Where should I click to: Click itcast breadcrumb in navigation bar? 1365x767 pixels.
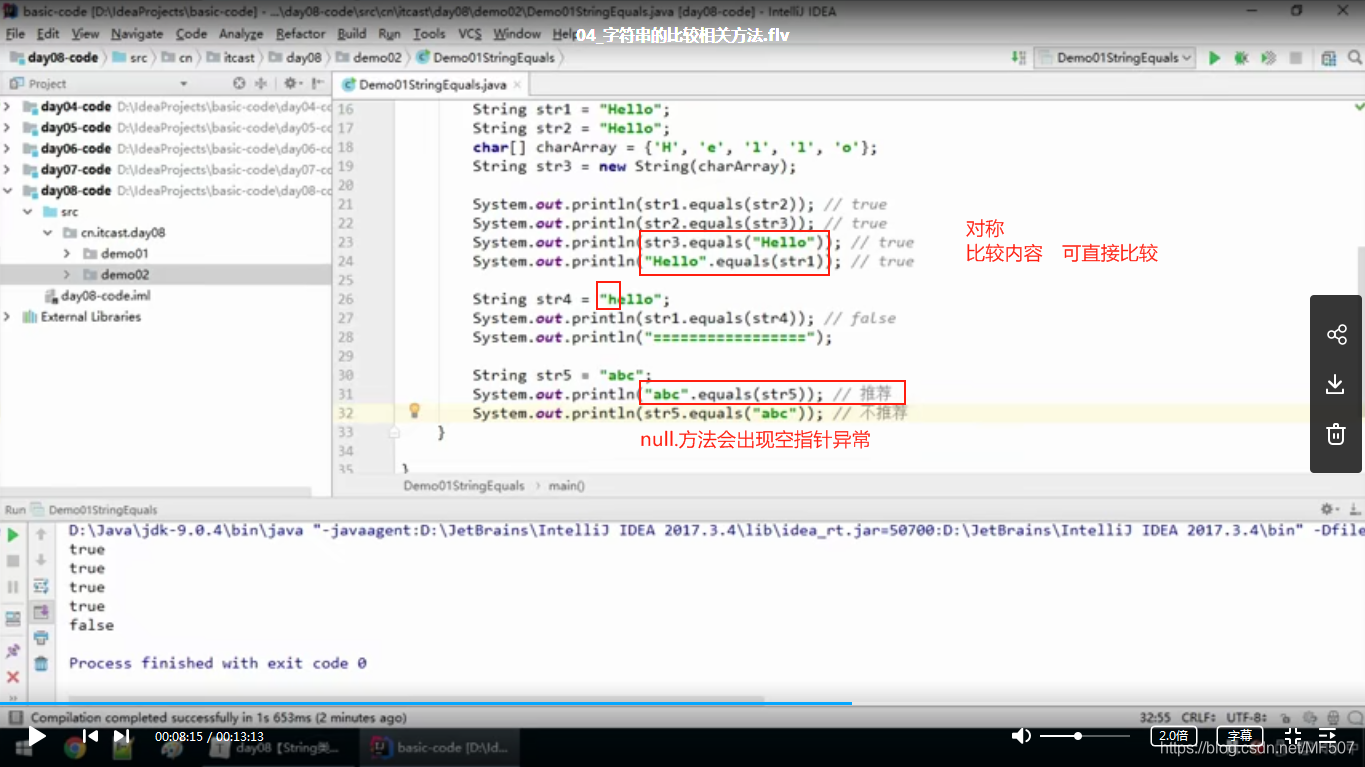coord(231,58)
